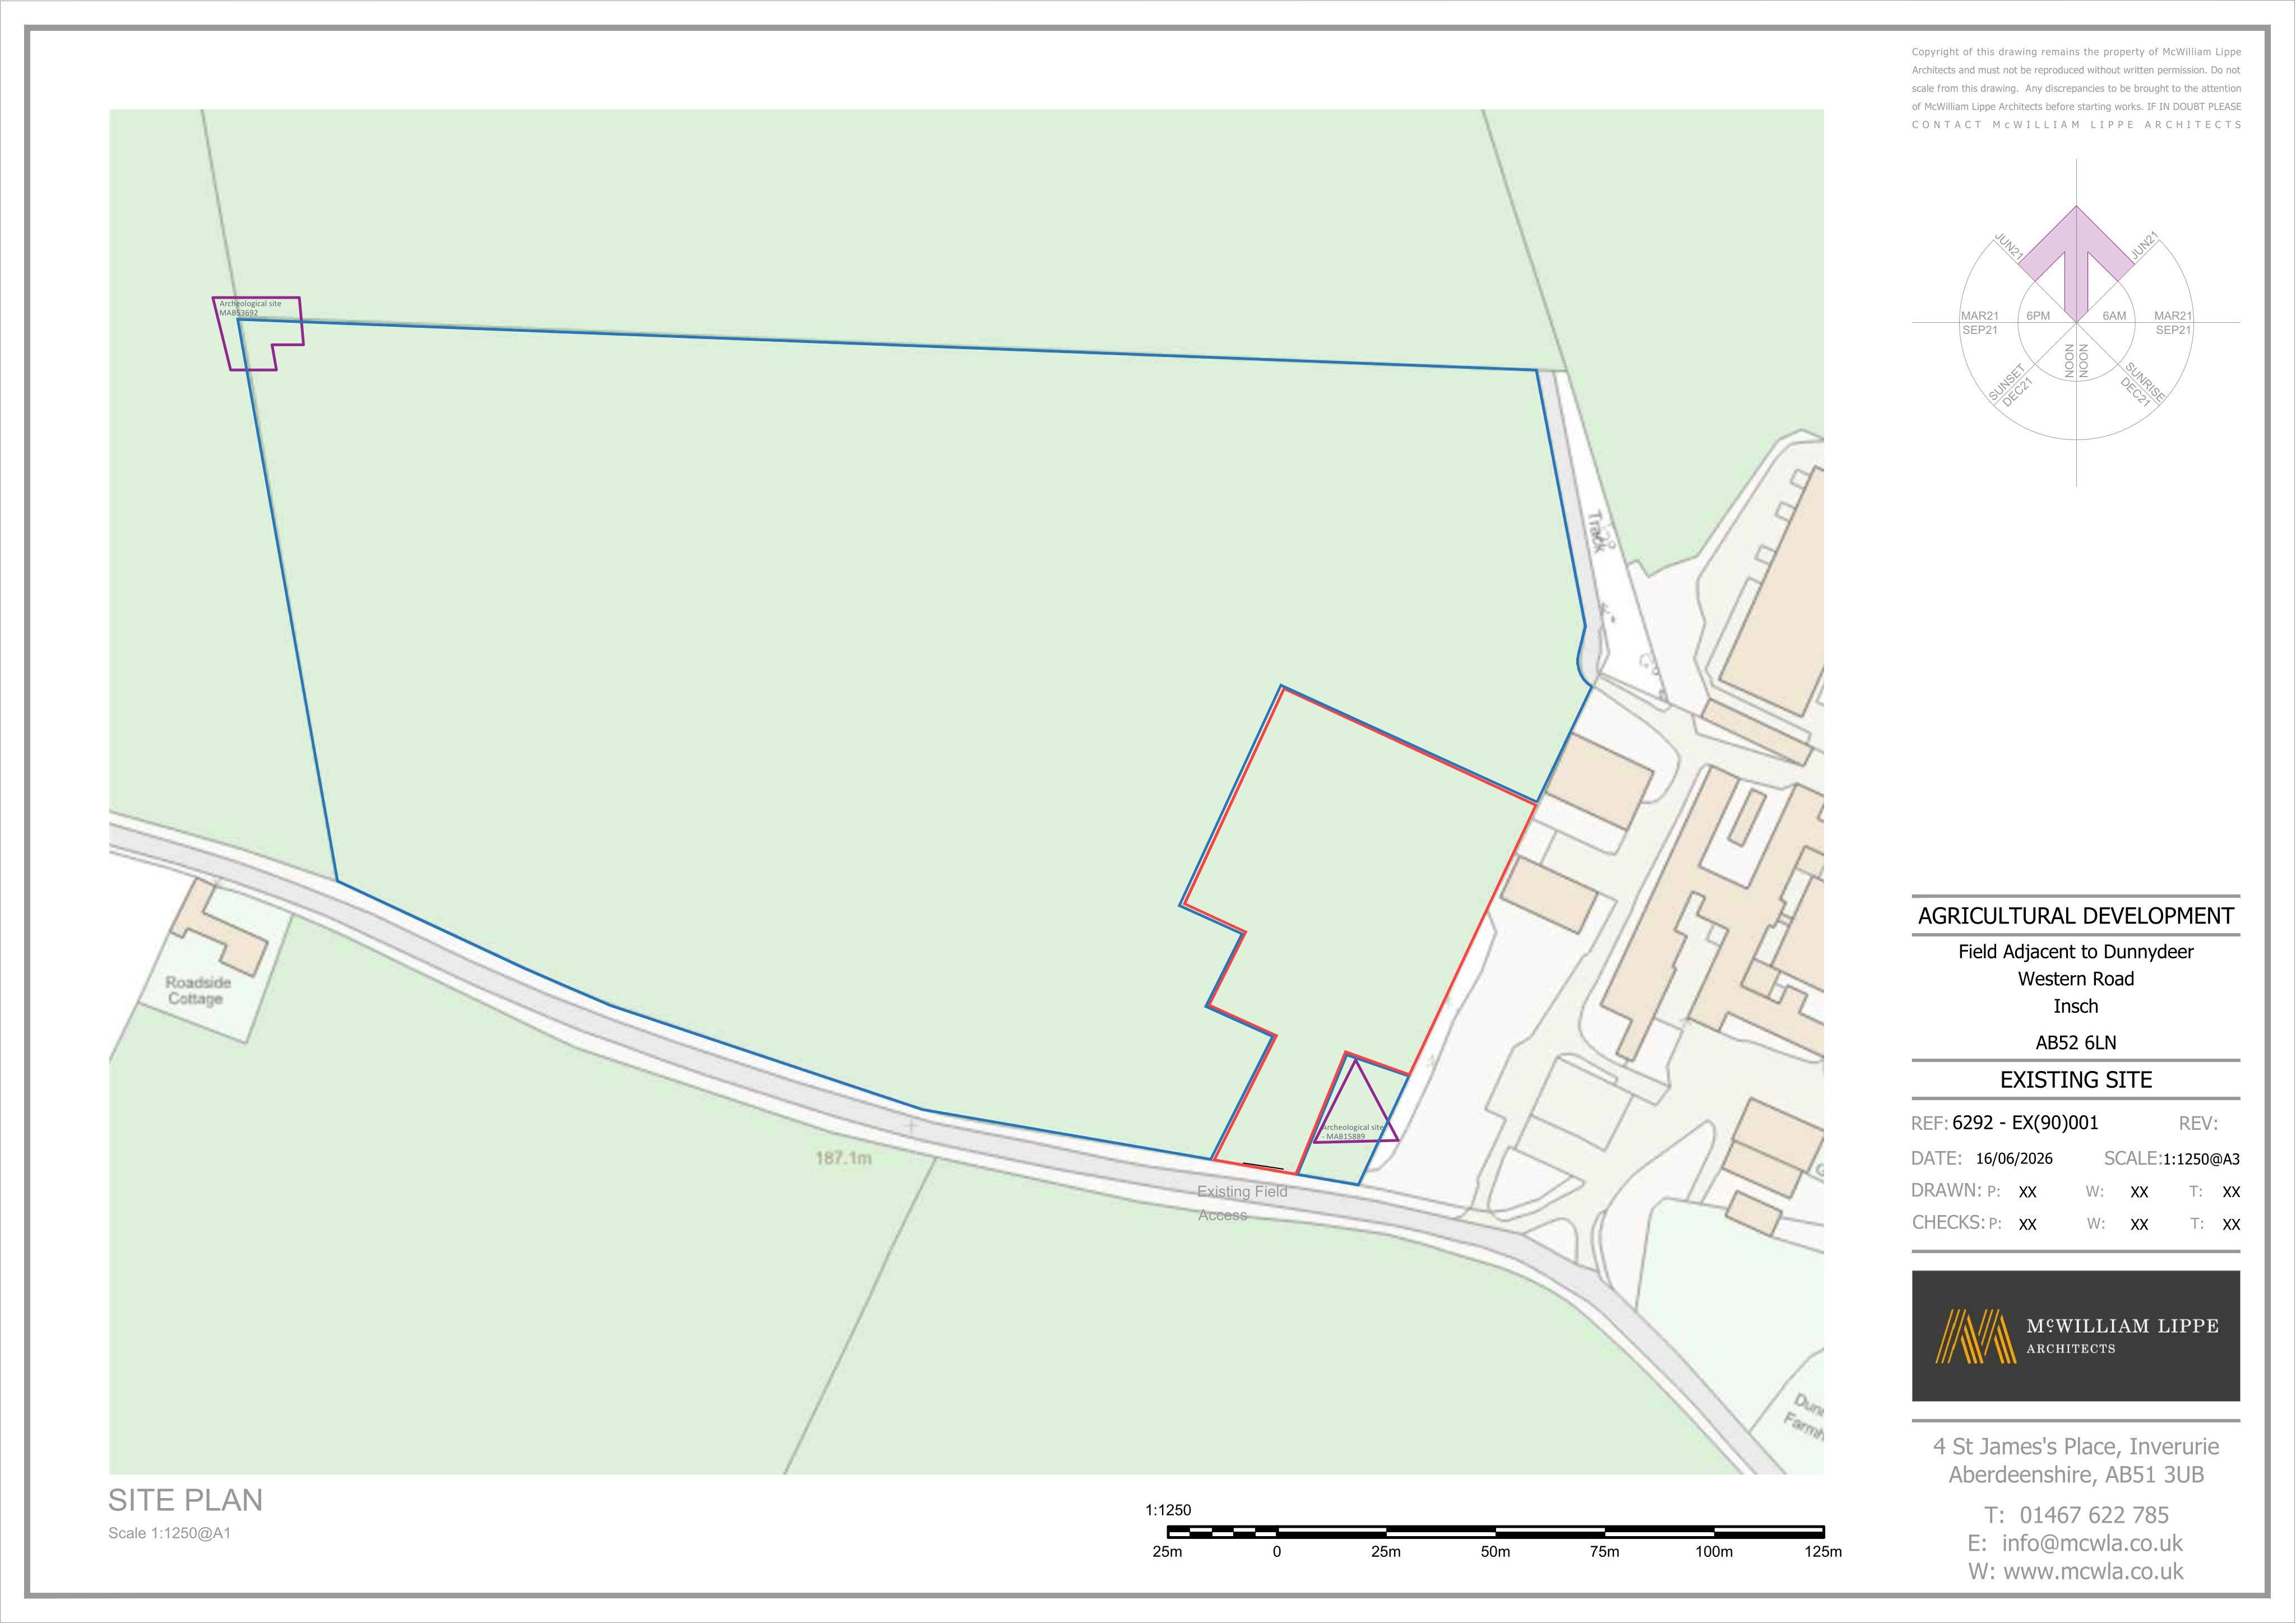Click the '100m' scale bar label
Screen dimensions: 2296x1623
point(1714,1552)
